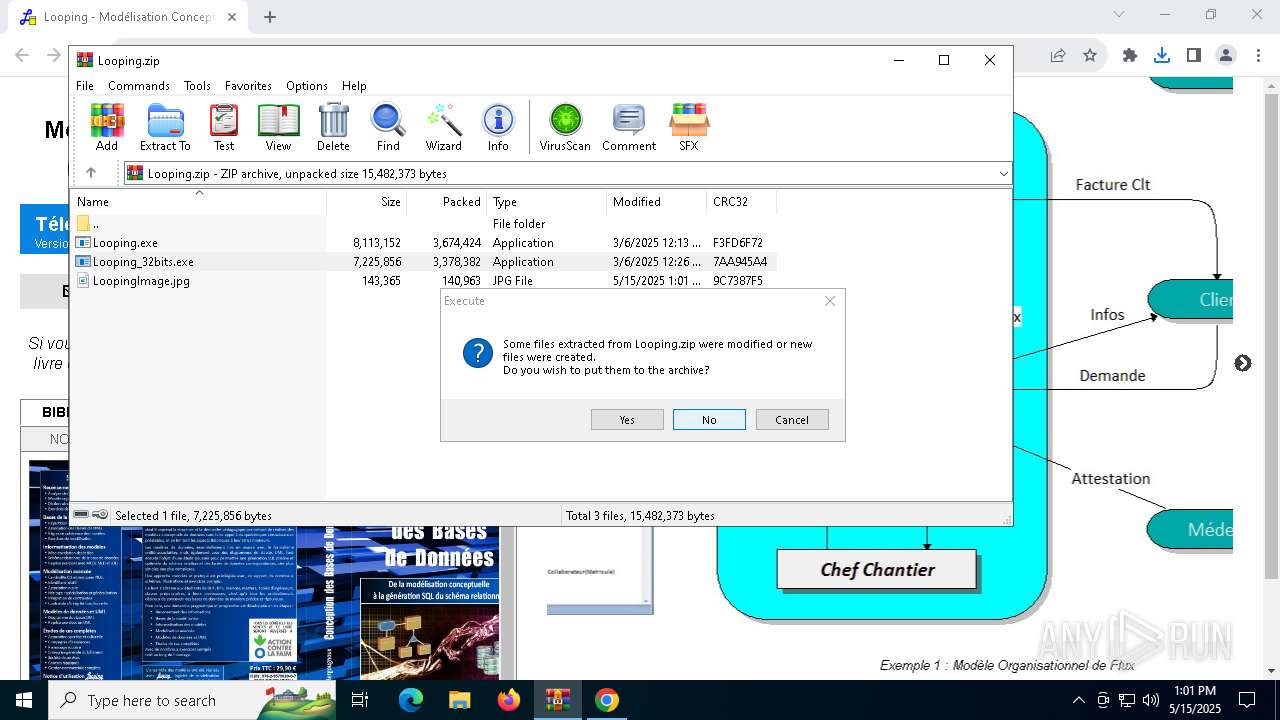The width and height of the screenshot is (1280, 720).
Task: Click No in the Execute dialog
Action: (x=709, y=420)
